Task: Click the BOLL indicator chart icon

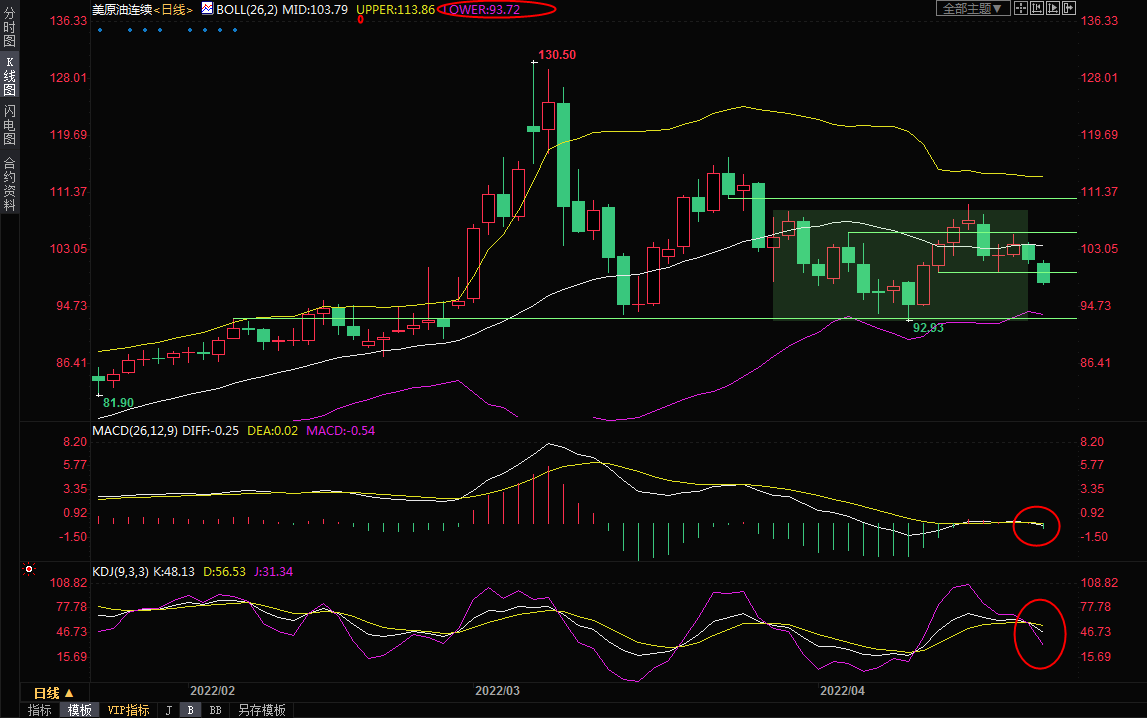Action: click(207, 8)
